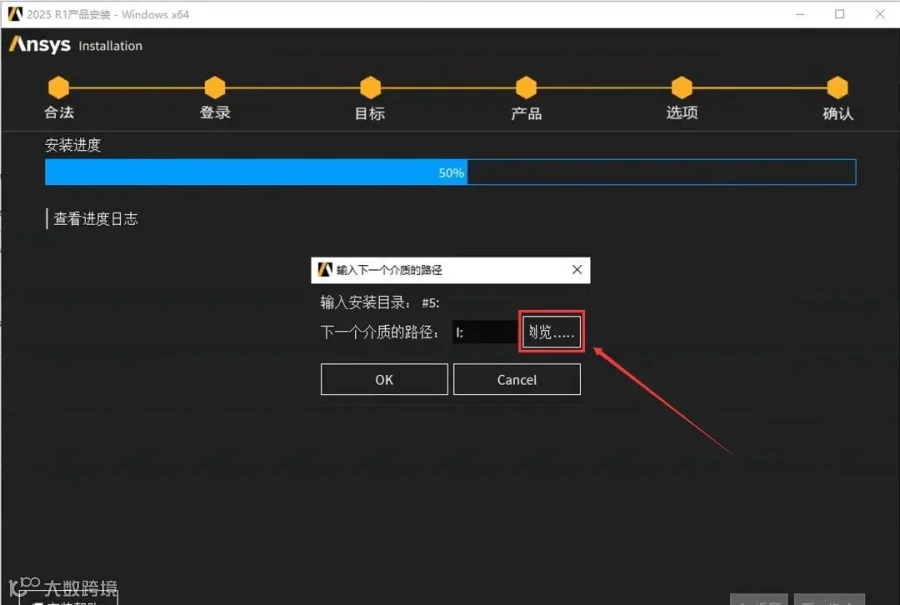Viewport: 900px width, 605px height.
Task: Close the 输入下一个介质的路径 dialog
Action: [577, 269]
